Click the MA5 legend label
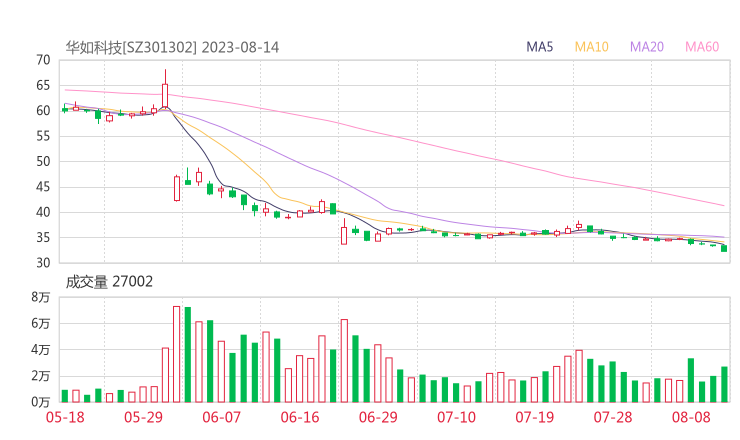Image resolution: width=740 pixels, height=440 pixels. click(x=539, y=47)
